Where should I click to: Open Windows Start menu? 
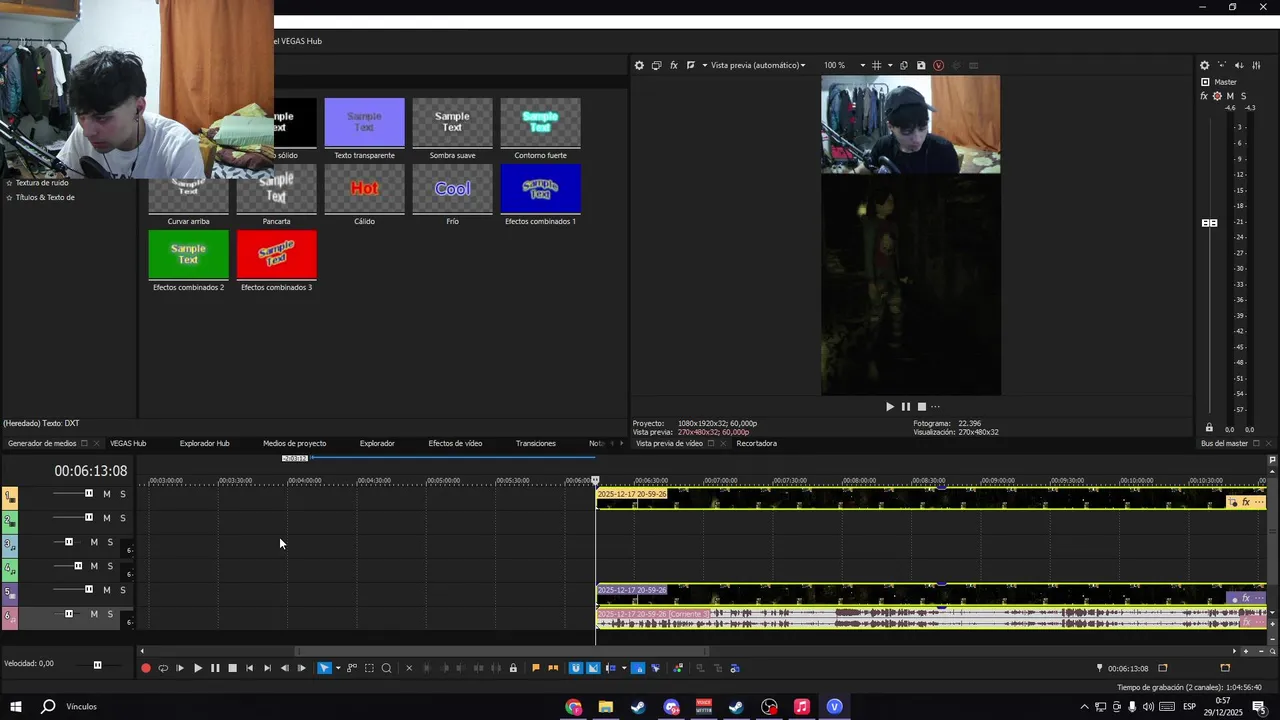16,707
